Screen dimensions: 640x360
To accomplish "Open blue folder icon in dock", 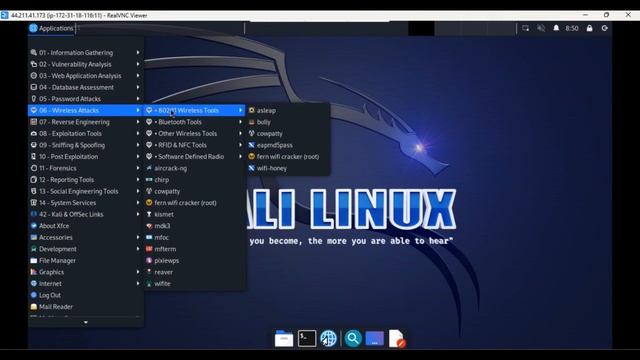I will pos(375,338).
